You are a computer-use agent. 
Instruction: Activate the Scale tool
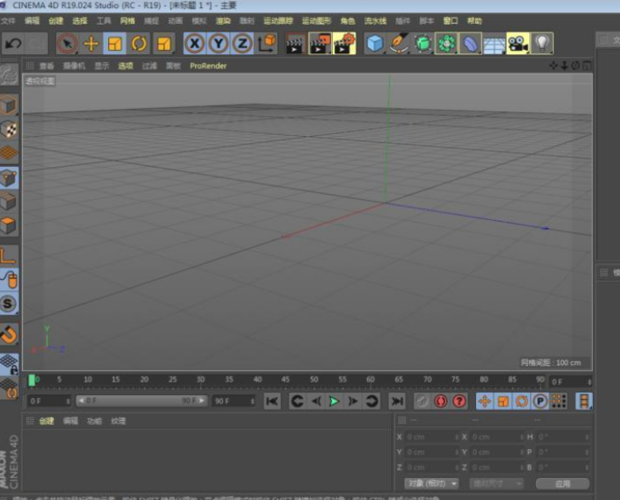pyautogui.click(x=115, y=43)
